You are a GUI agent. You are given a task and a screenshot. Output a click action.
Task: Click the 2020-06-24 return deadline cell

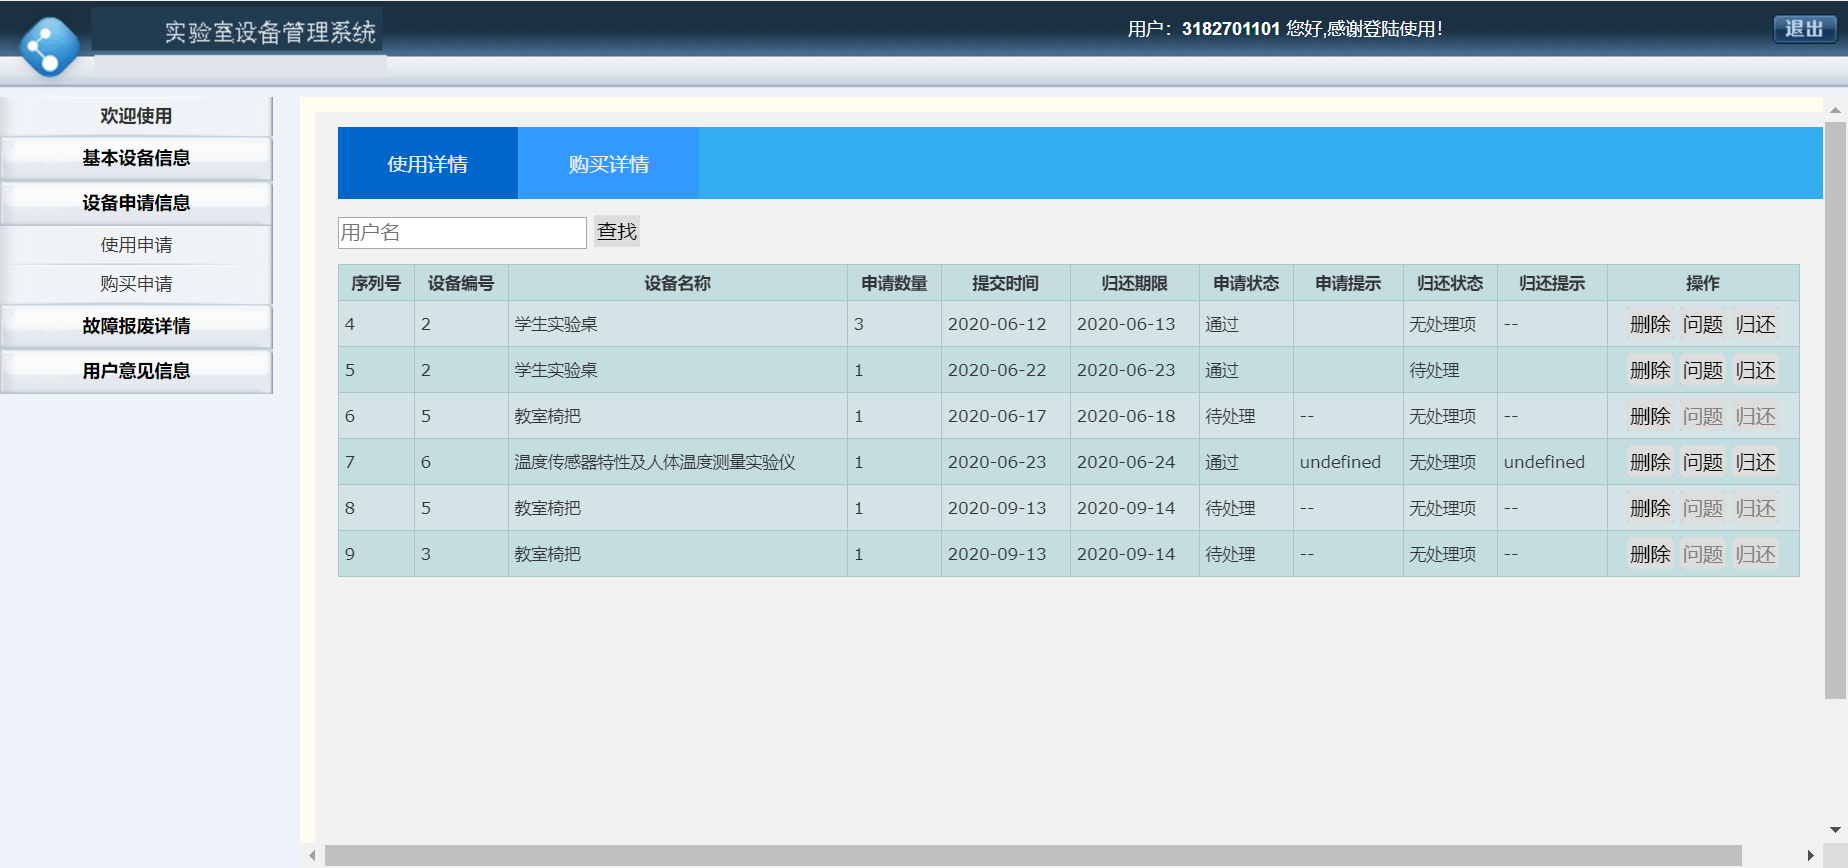(1134, 462)
